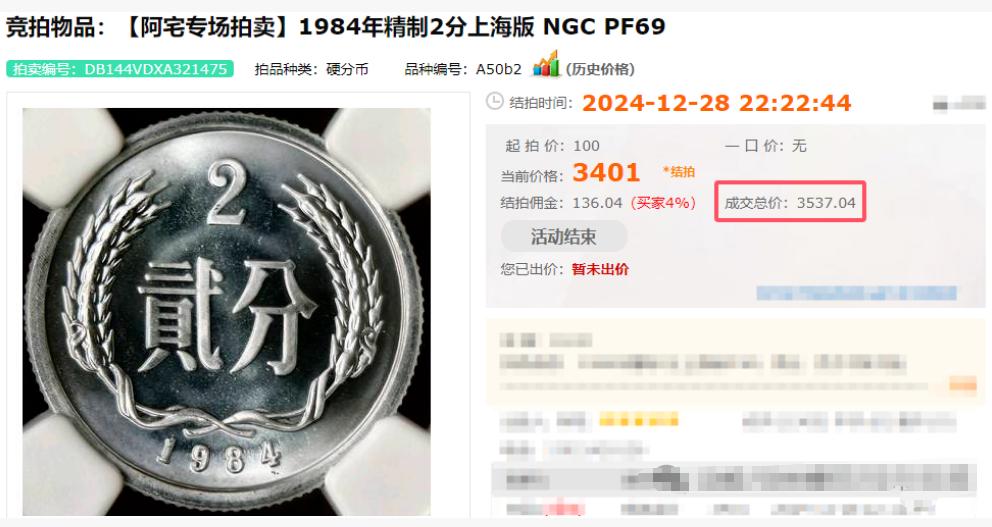Click the 暂未出价 bid status text
This screenshot has height=527, width=992.
click(x=600, y=269)
